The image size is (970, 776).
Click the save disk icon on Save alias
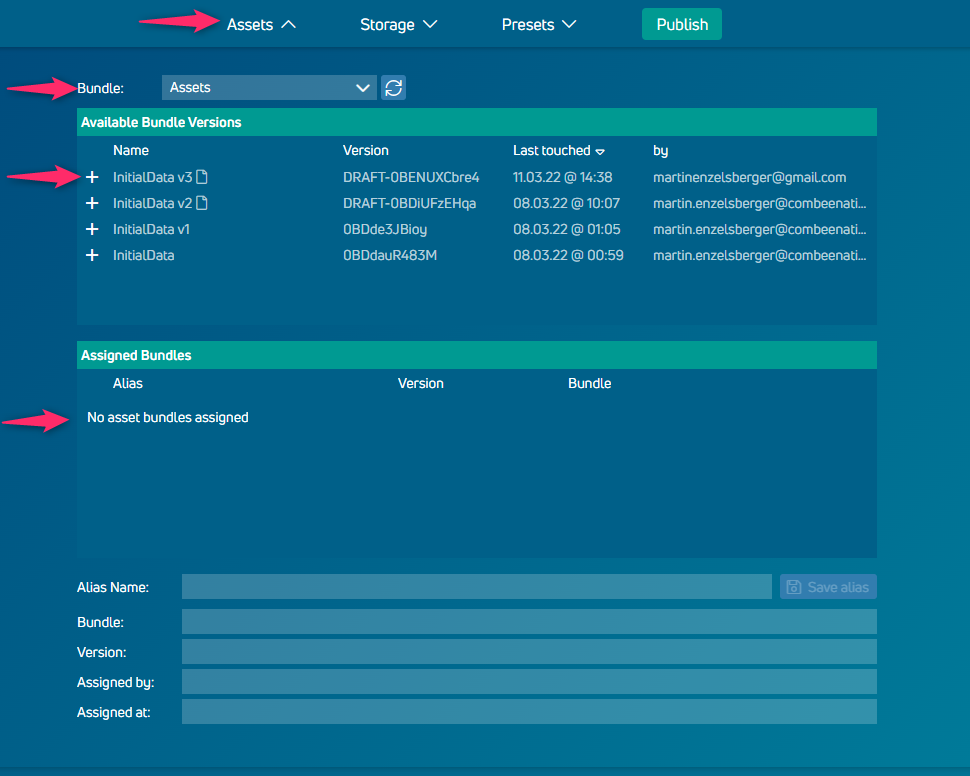[x=795, y=587]
